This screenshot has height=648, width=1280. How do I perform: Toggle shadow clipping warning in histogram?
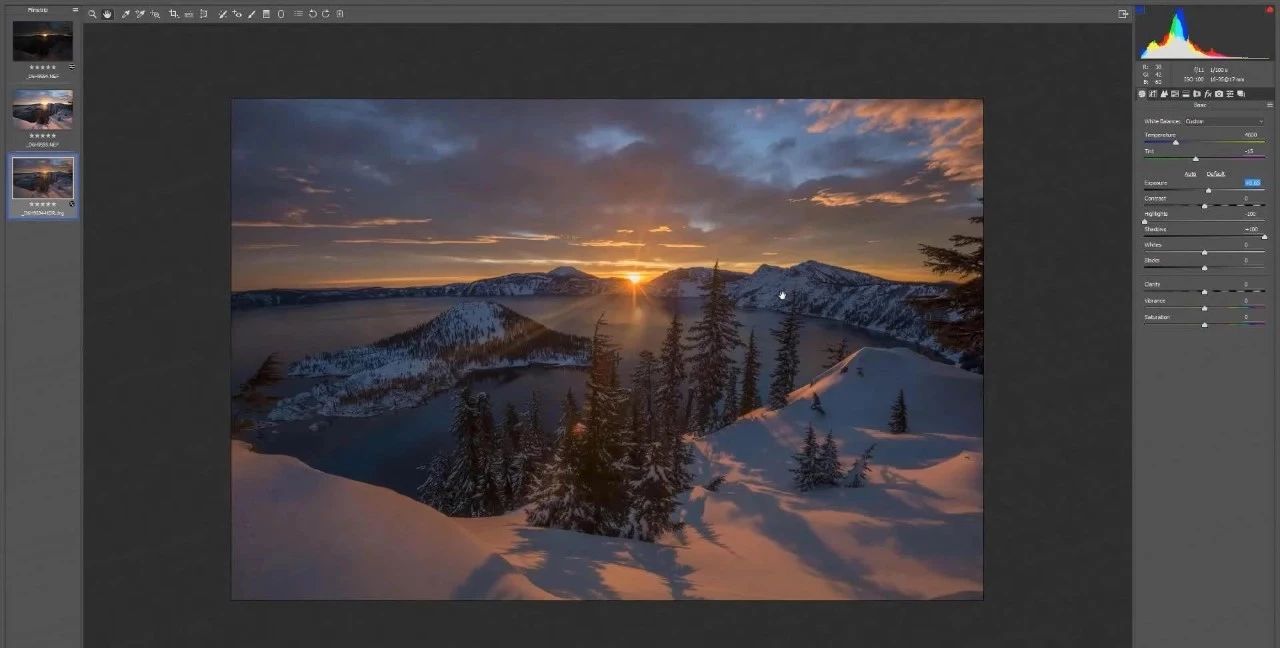click(1141, 10)
